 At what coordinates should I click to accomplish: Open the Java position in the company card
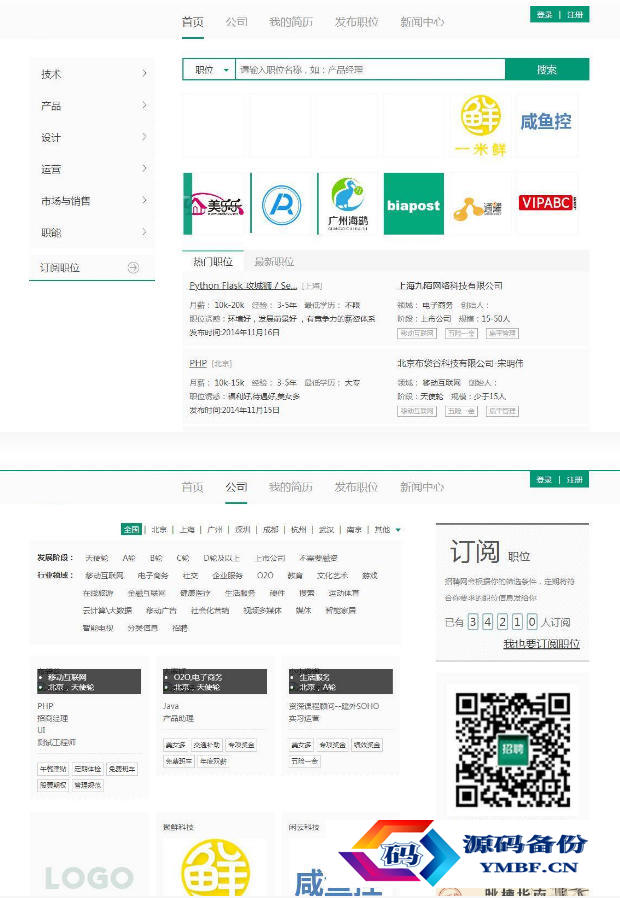pos(171,706)
